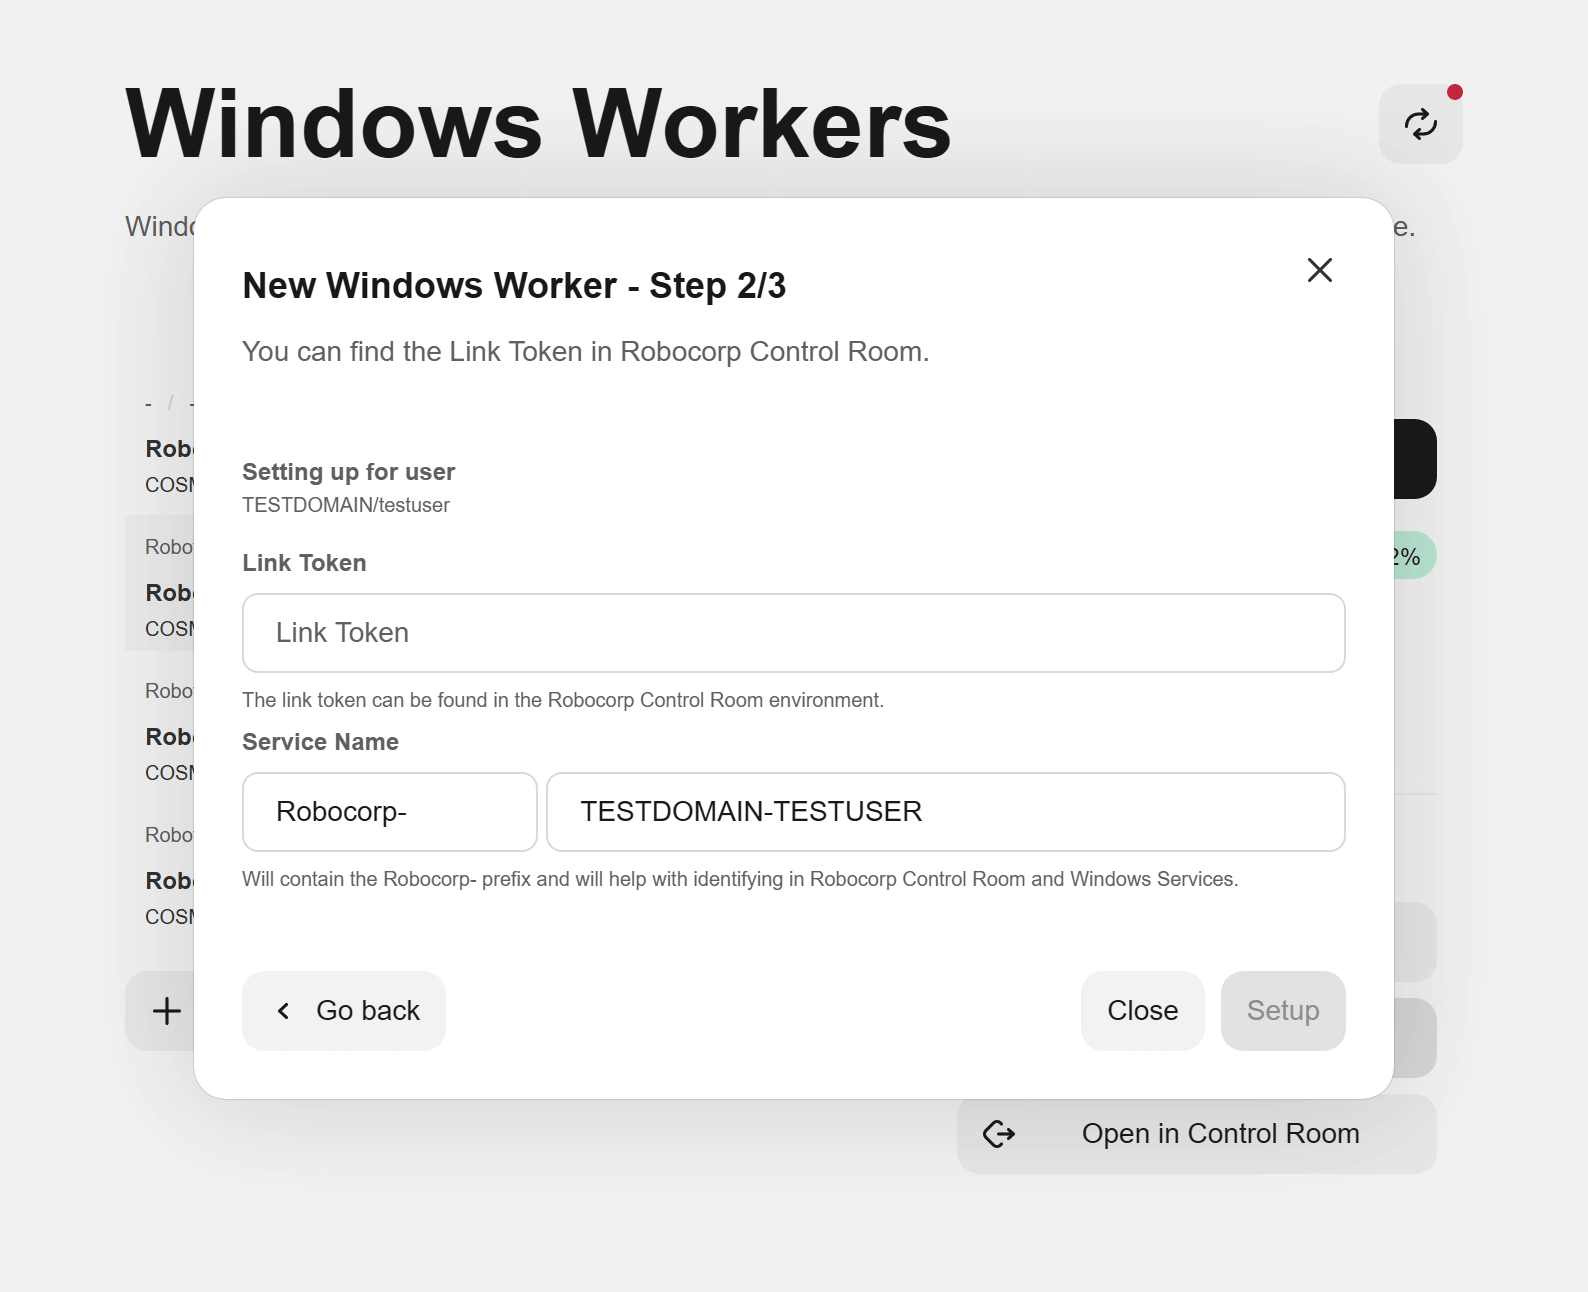Click the 'Windows Workers' page title
1588x1292 pixels.
coord(539,124)
